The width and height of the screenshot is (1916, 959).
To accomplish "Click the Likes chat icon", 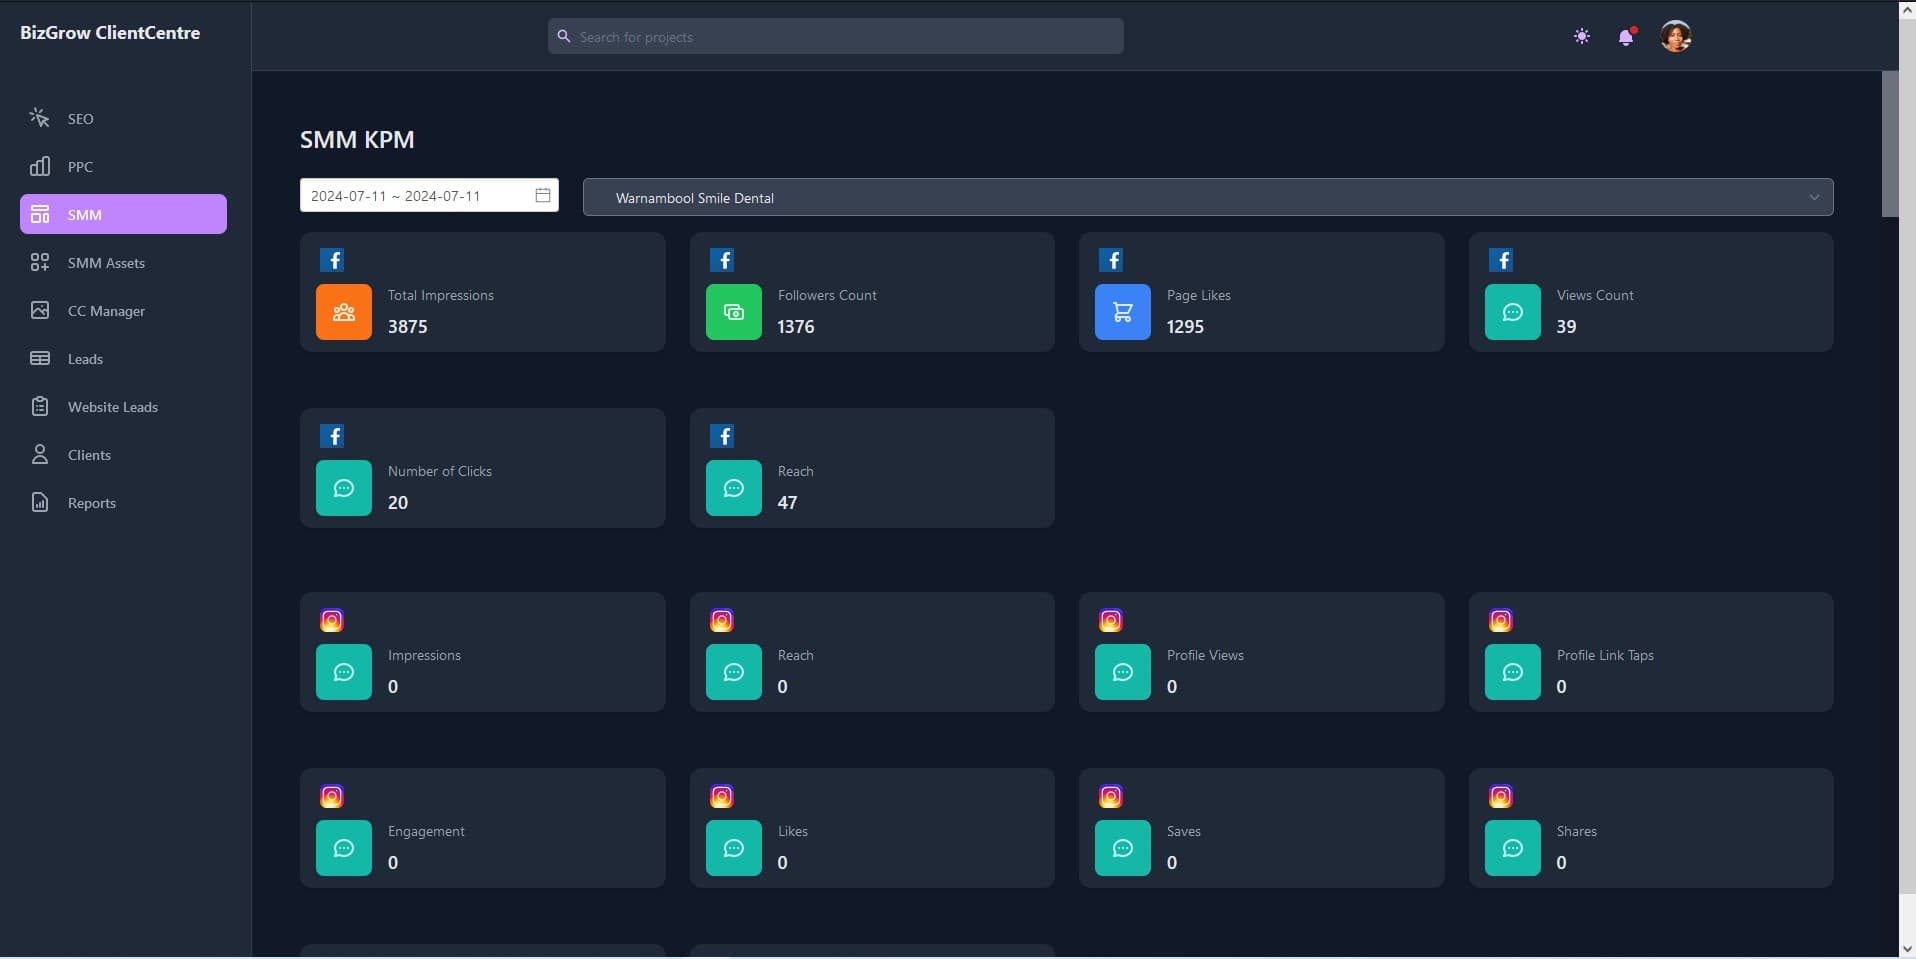I will [734, 848].
